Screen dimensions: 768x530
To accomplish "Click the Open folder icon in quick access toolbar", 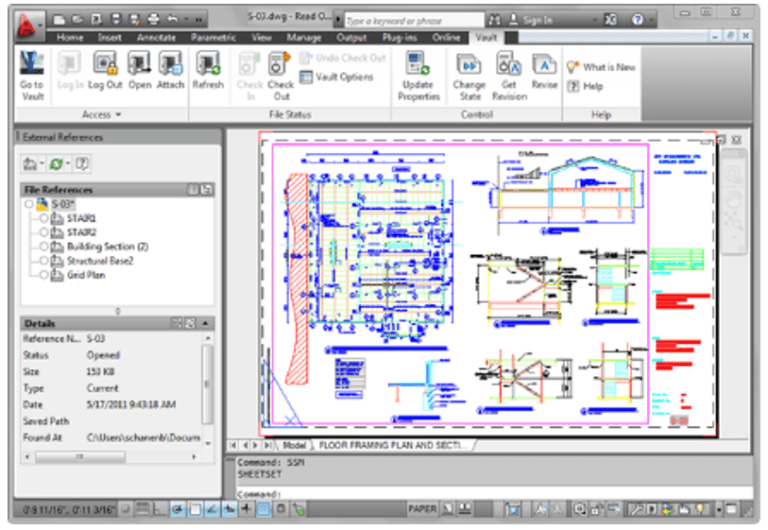I will [78, 20].
